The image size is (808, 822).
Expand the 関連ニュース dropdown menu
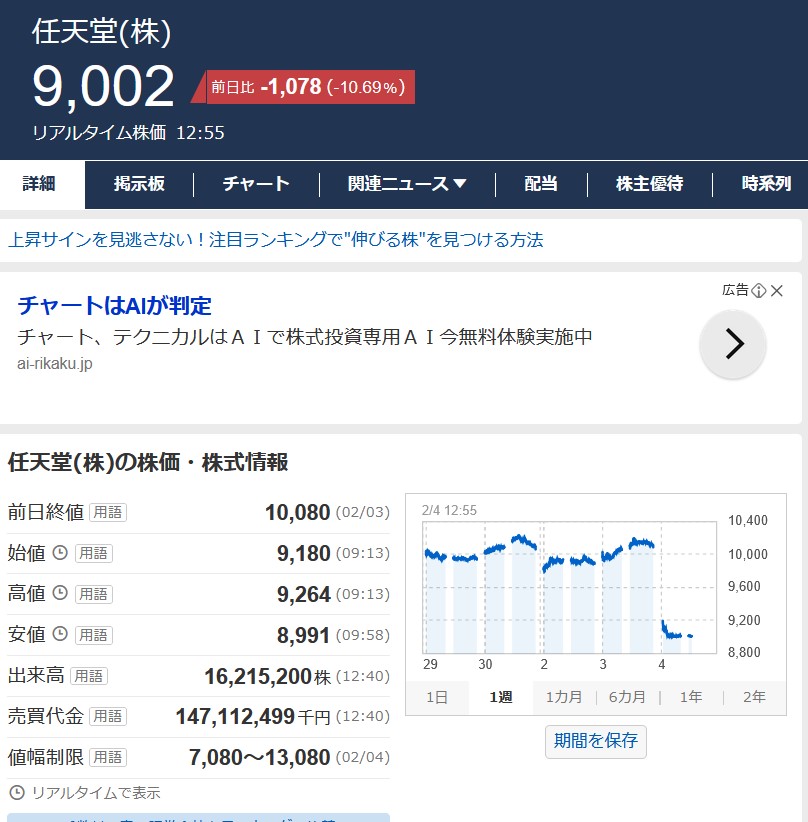click(407, 184)
